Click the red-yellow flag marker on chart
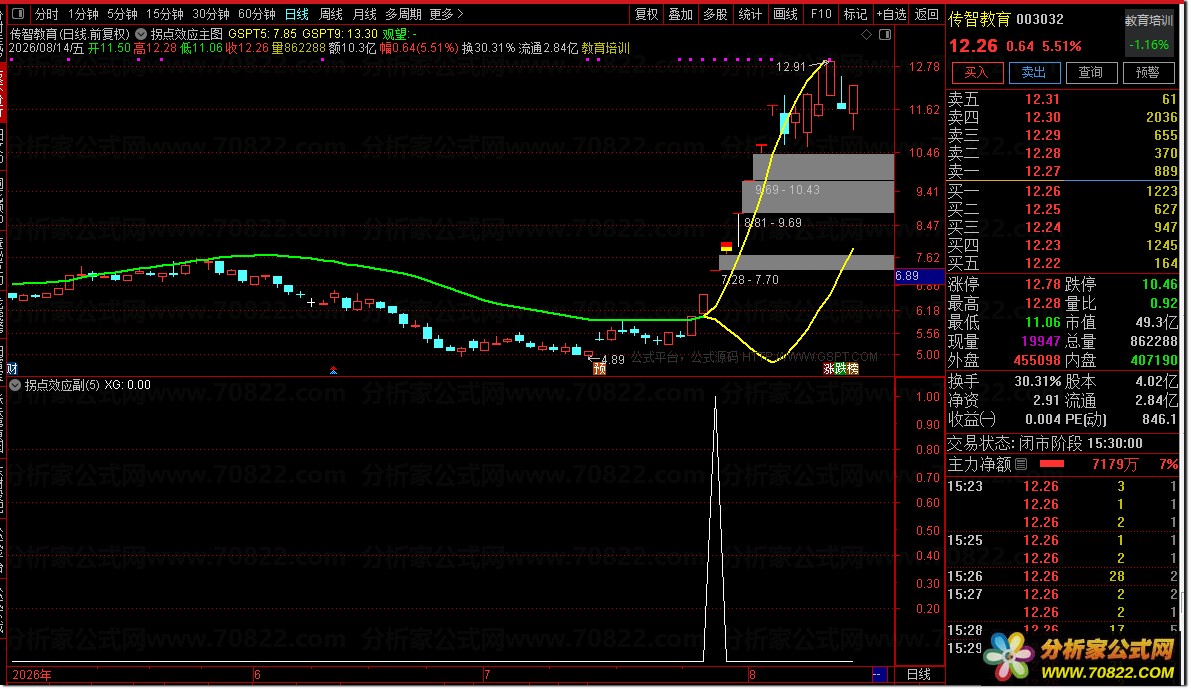 [x=726, y=246]
